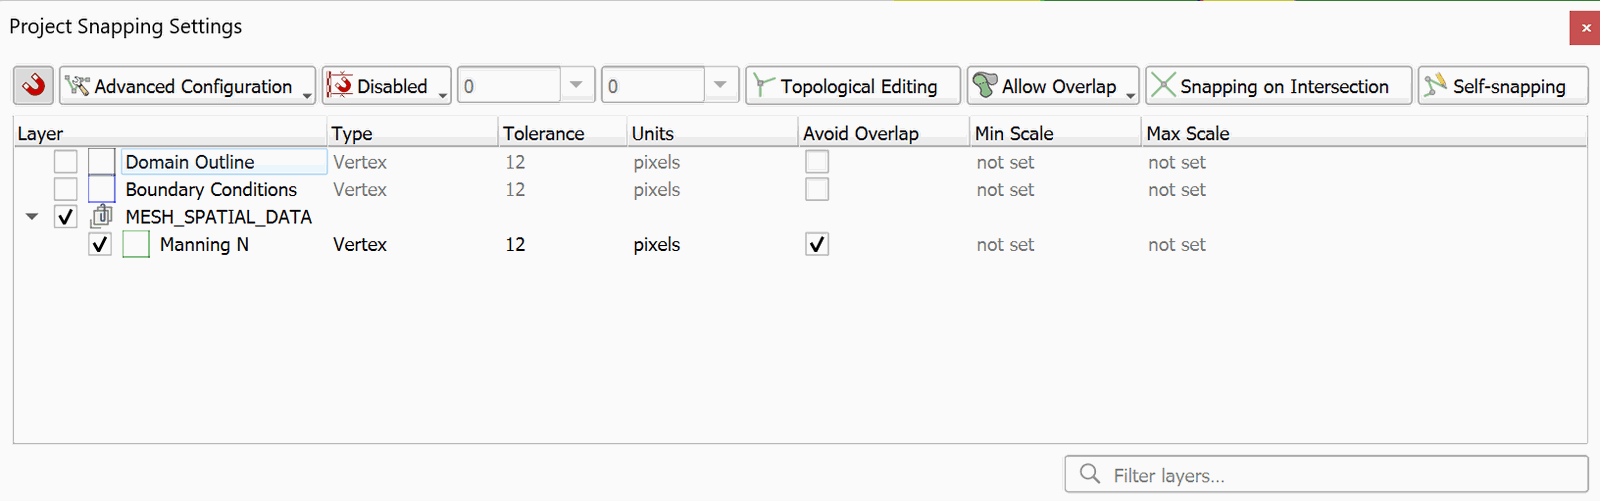Enable snapping for Domain Outline layer
1600x501 pixels.
[x=66, y=161]
